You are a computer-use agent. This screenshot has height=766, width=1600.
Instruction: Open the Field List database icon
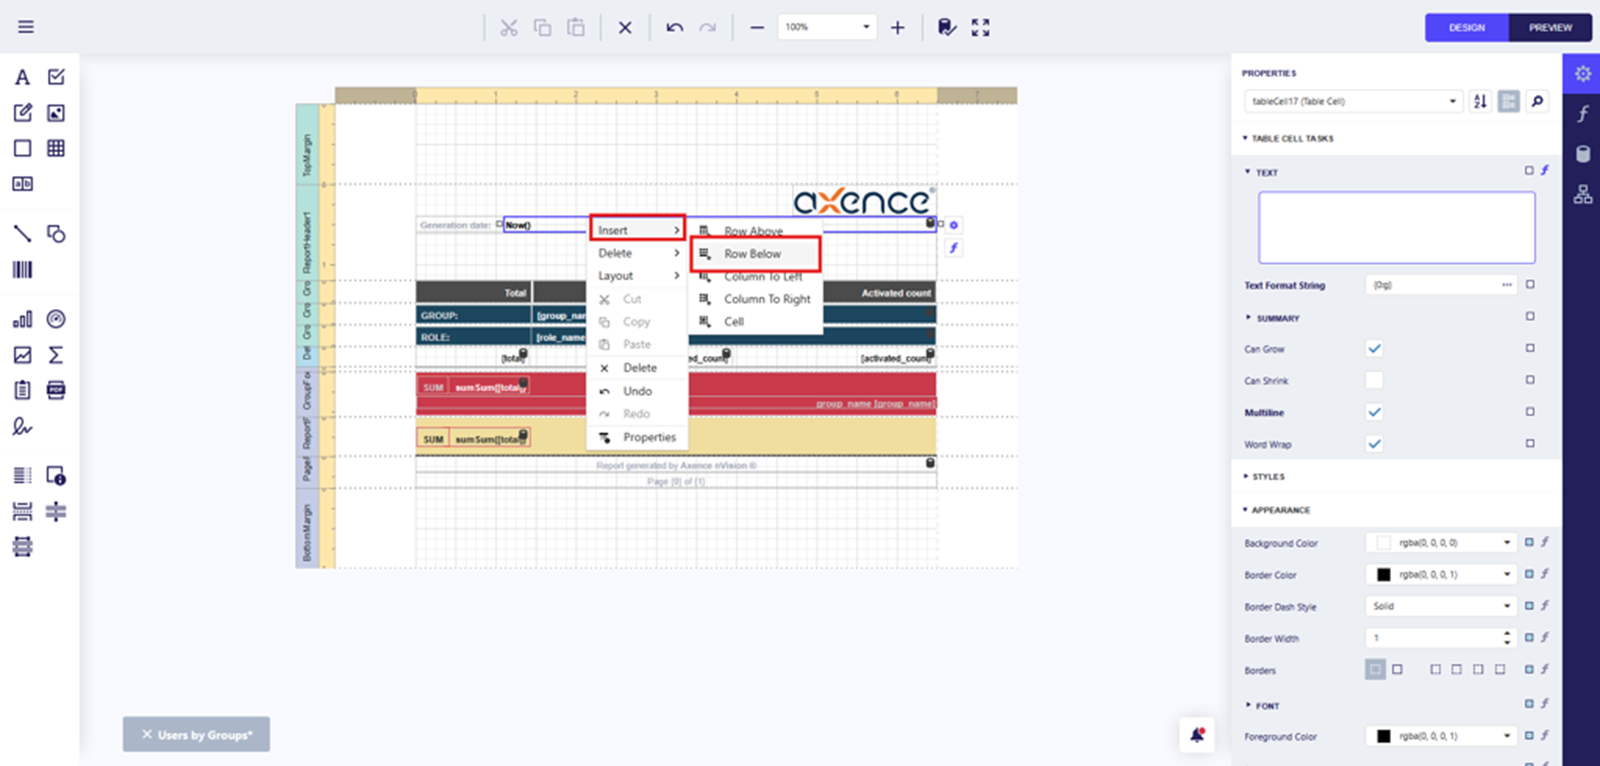(1582, 154)
